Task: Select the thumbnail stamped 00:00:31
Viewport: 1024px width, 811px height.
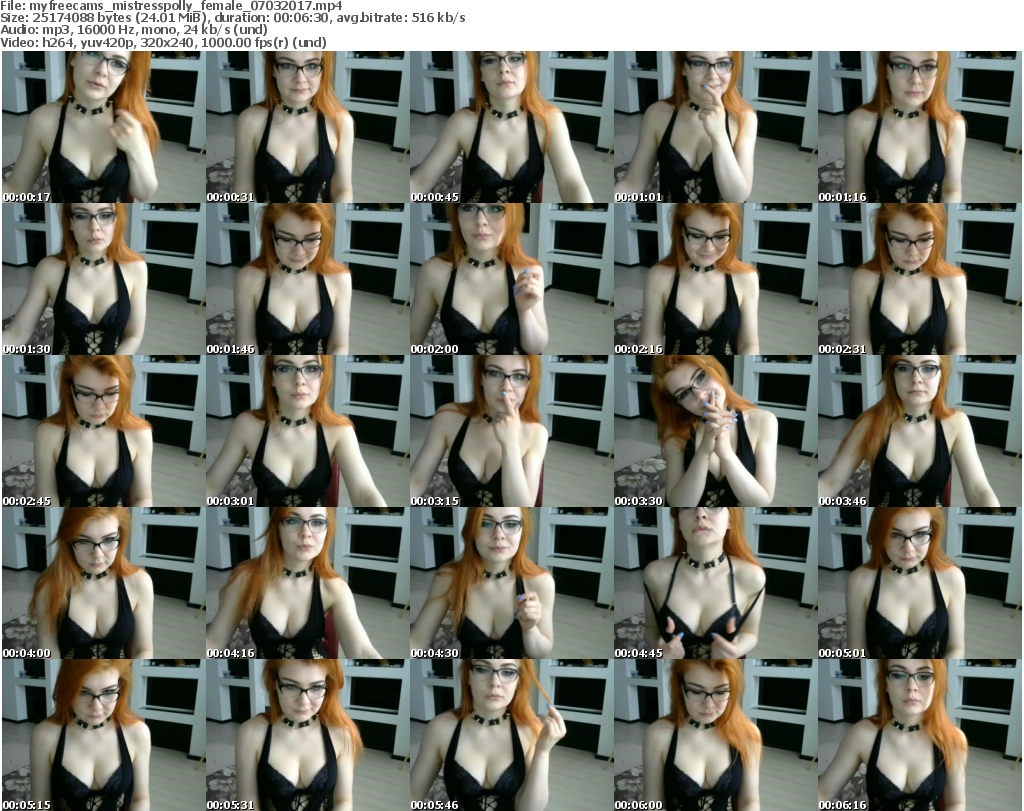Action: coord(308,127)
